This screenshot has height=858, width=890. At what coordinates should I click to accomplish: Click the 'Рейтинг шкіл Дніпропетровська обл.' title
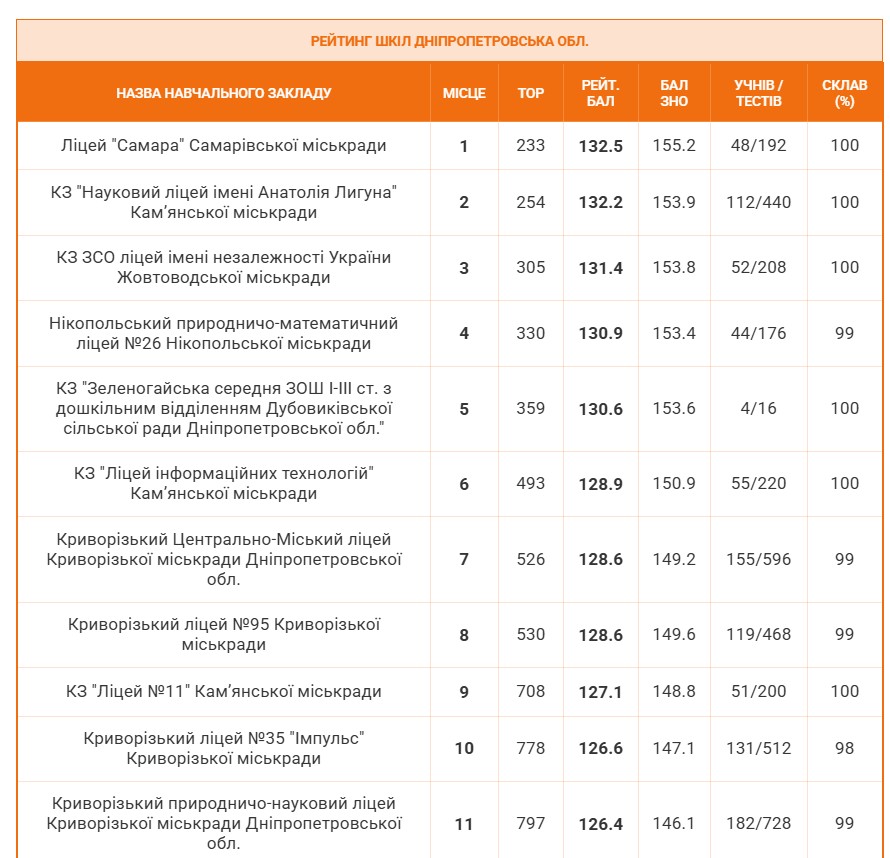point(449,41)
